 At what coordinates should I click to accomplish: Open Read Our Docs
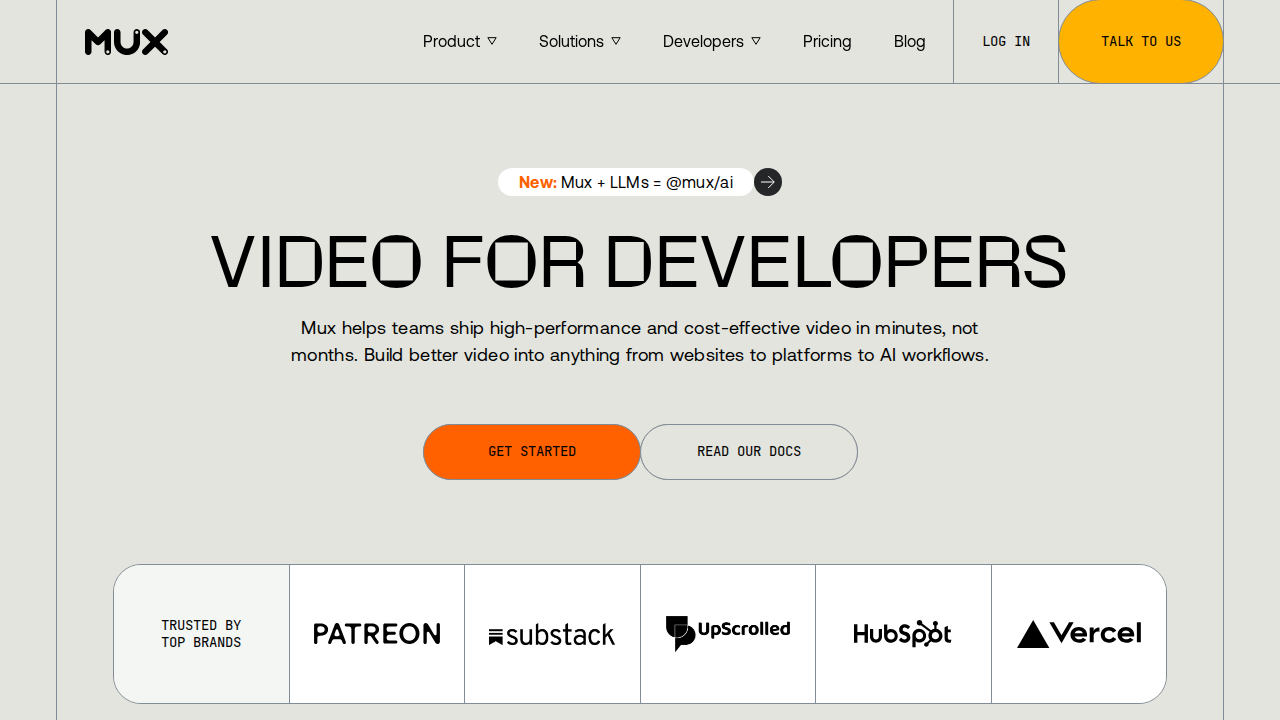coord(749,452)
